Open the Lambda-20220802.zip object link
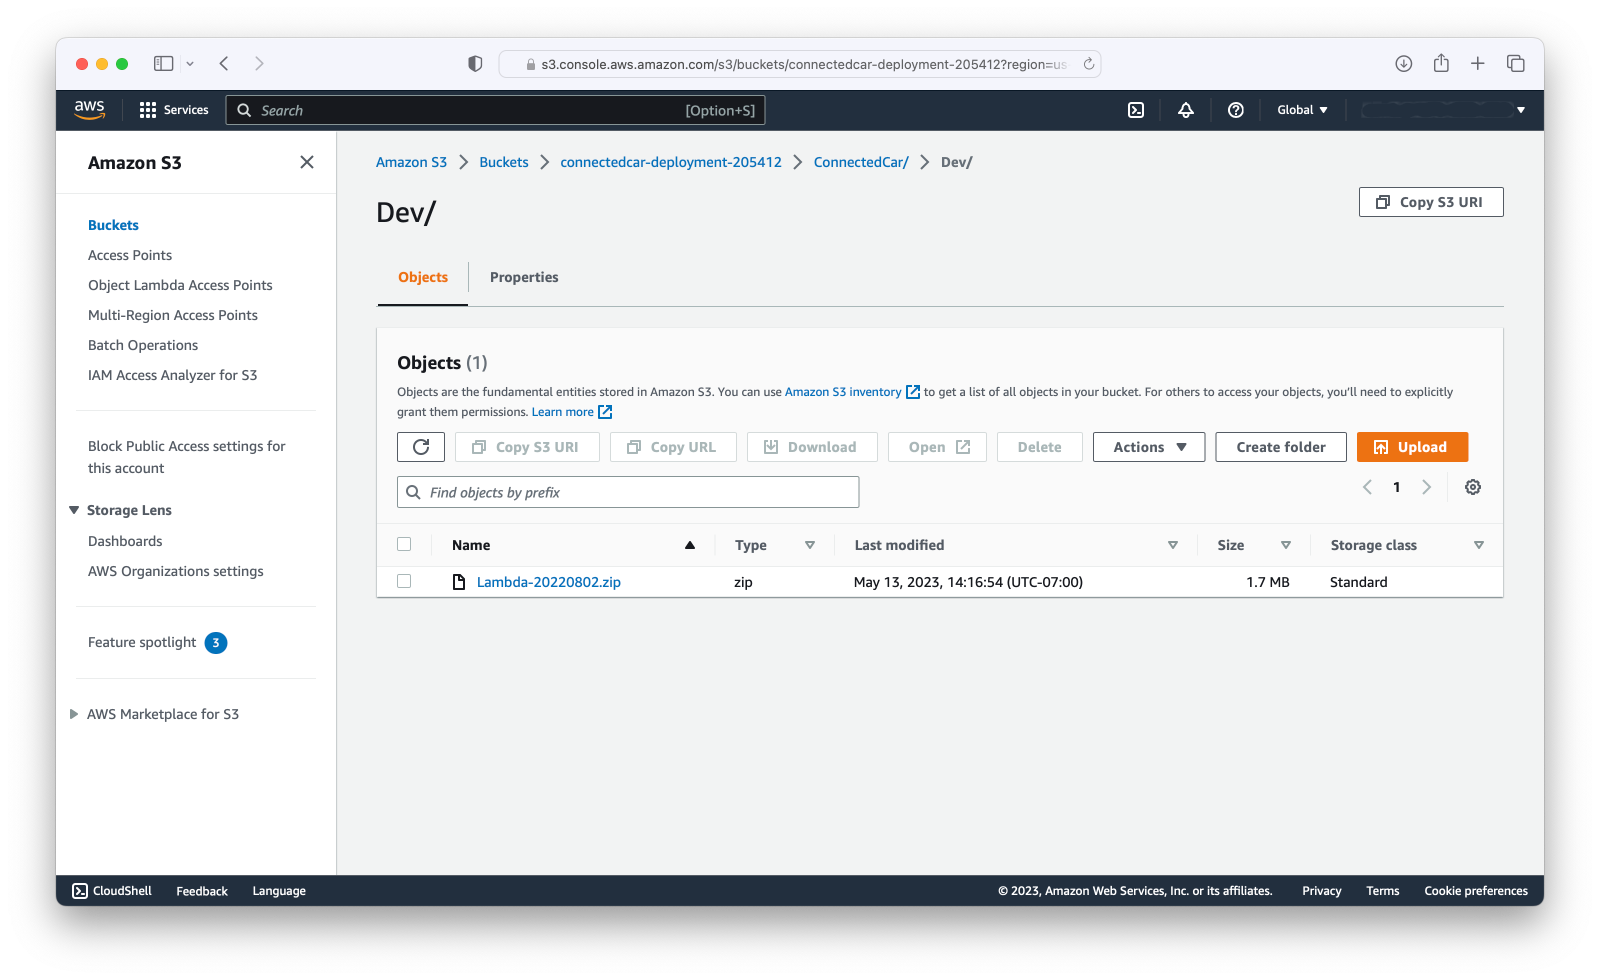Image resolution: width=1600 pixels, height=980 pixels. click(549, 582)
